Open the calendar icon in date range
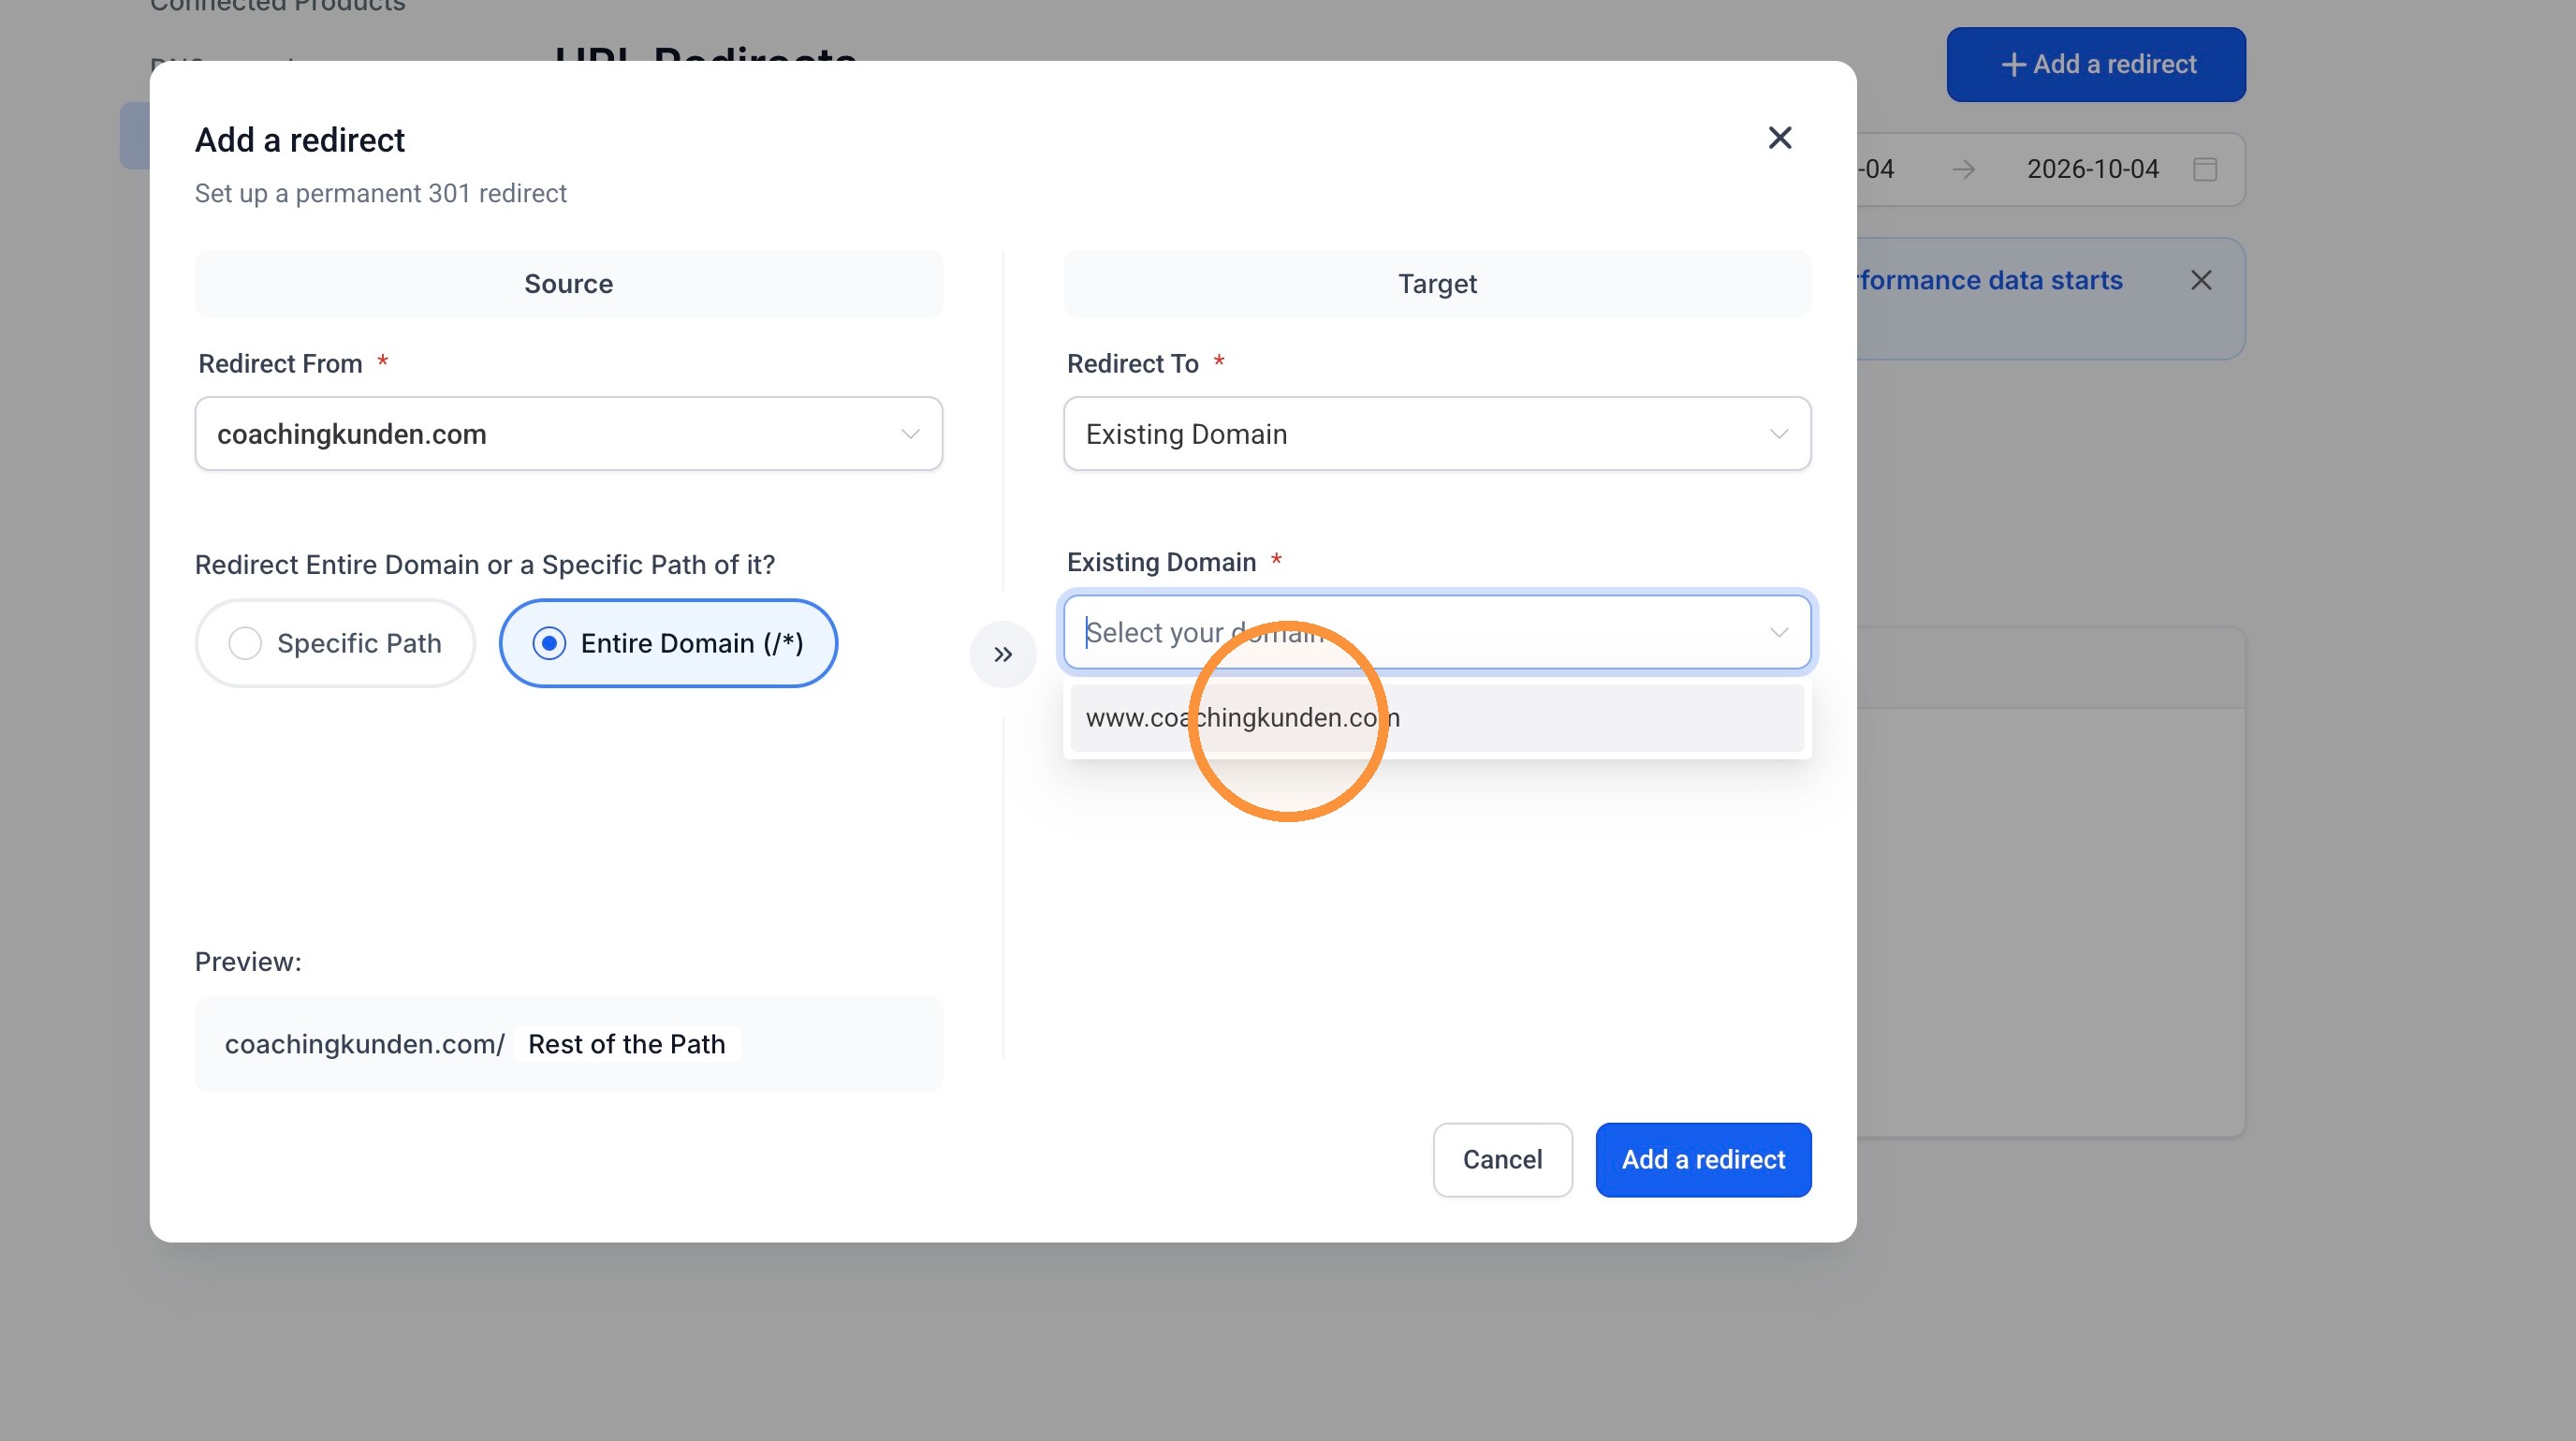Viewport: 2576px width, 1441px height. [2205, 169]
